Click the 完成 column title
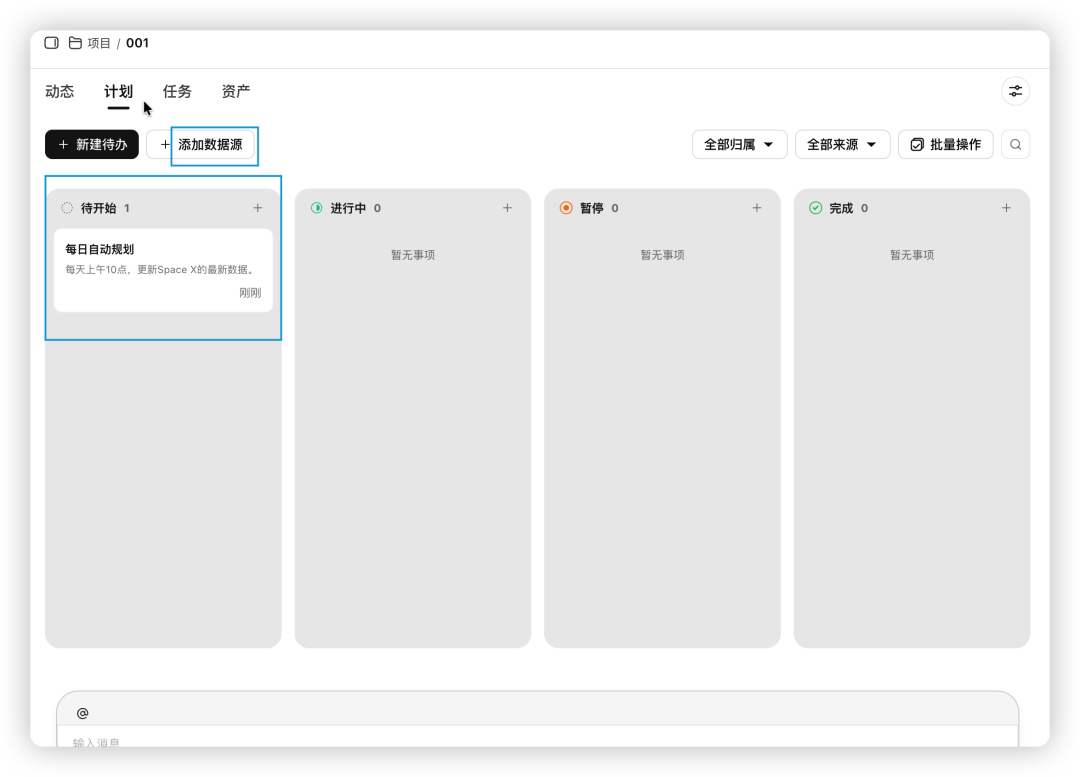Image resolution: width=1080 pixels, height=777 pixels. [x=841, y=208]
